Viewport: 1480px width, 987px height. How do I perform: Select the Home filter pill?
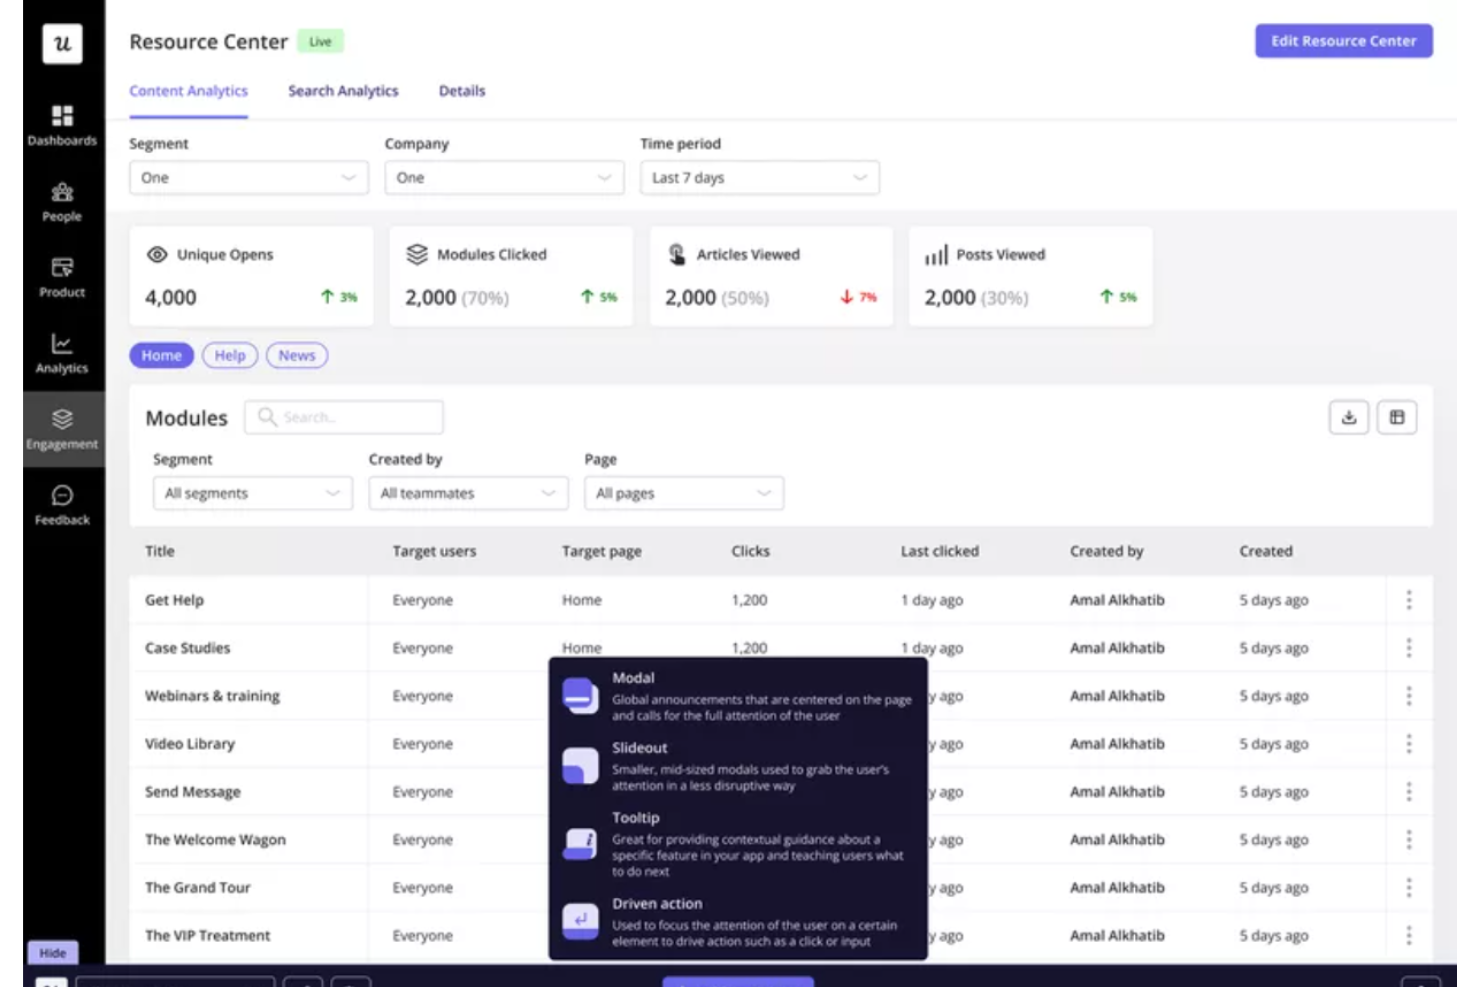(161, 355)
